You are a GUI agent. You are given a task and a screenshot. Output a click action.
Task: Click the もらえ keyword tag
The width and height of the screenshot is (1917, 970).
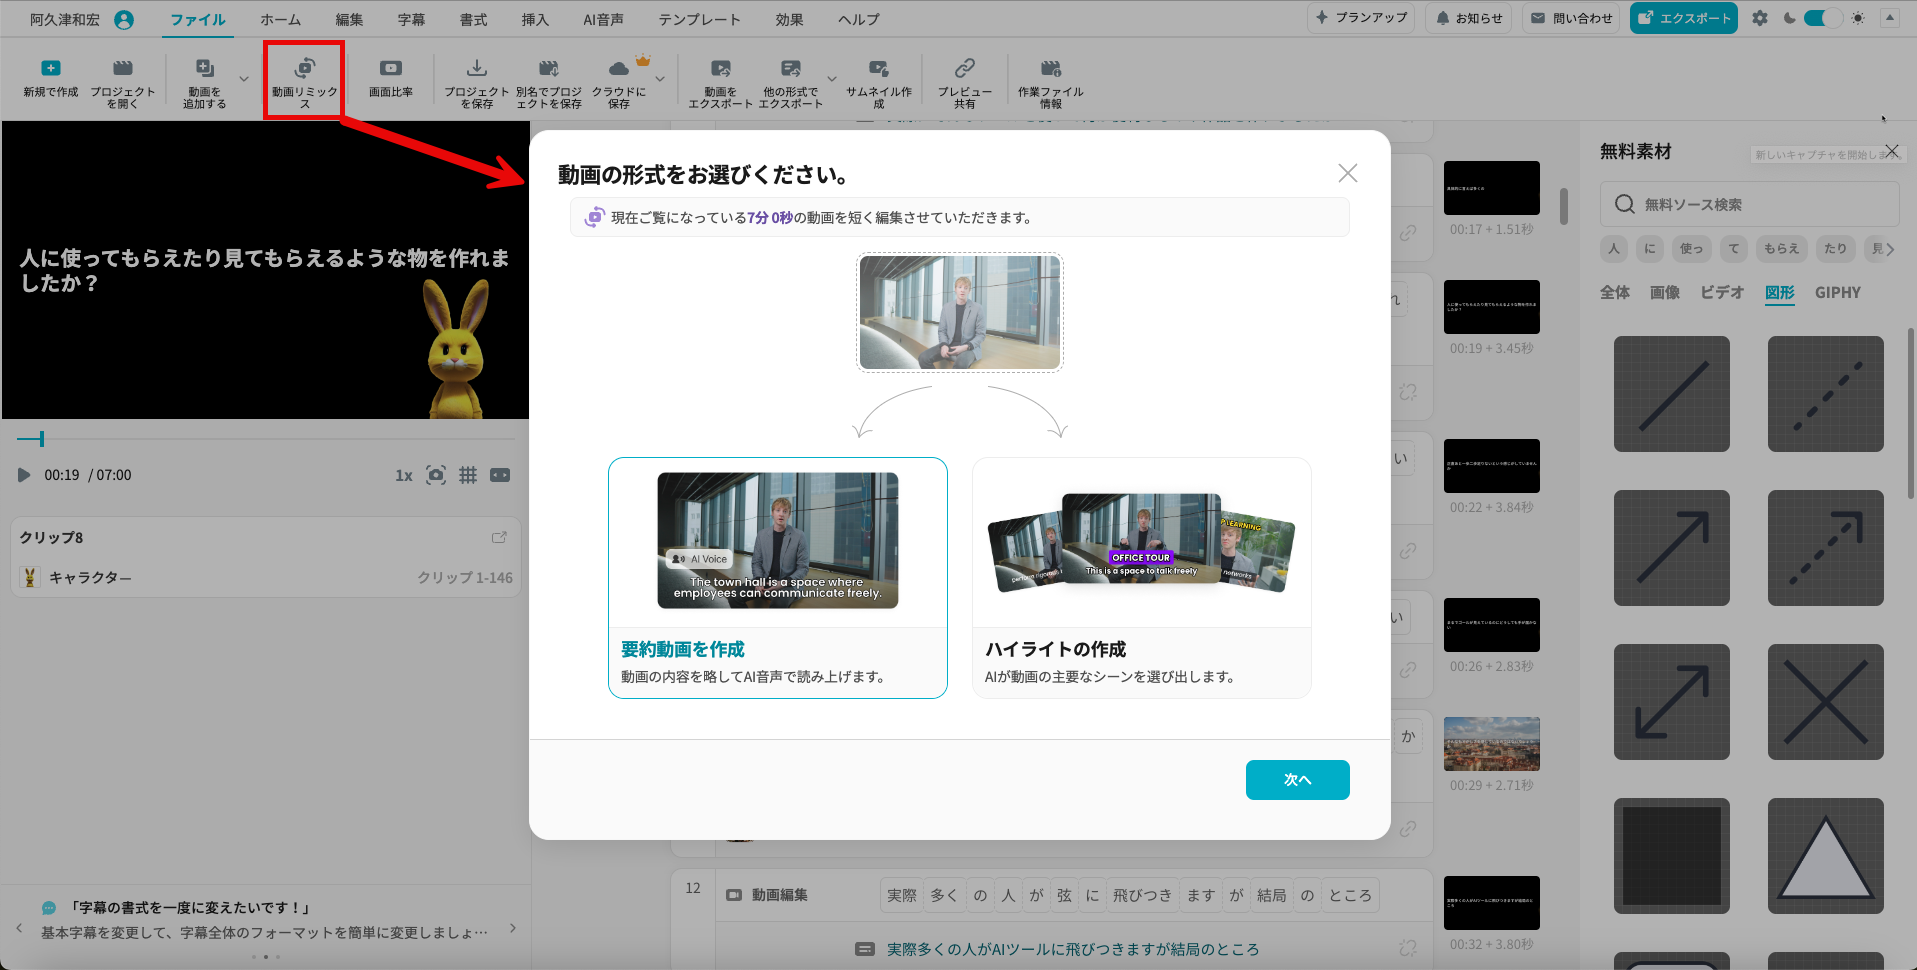coord(1782,249)
